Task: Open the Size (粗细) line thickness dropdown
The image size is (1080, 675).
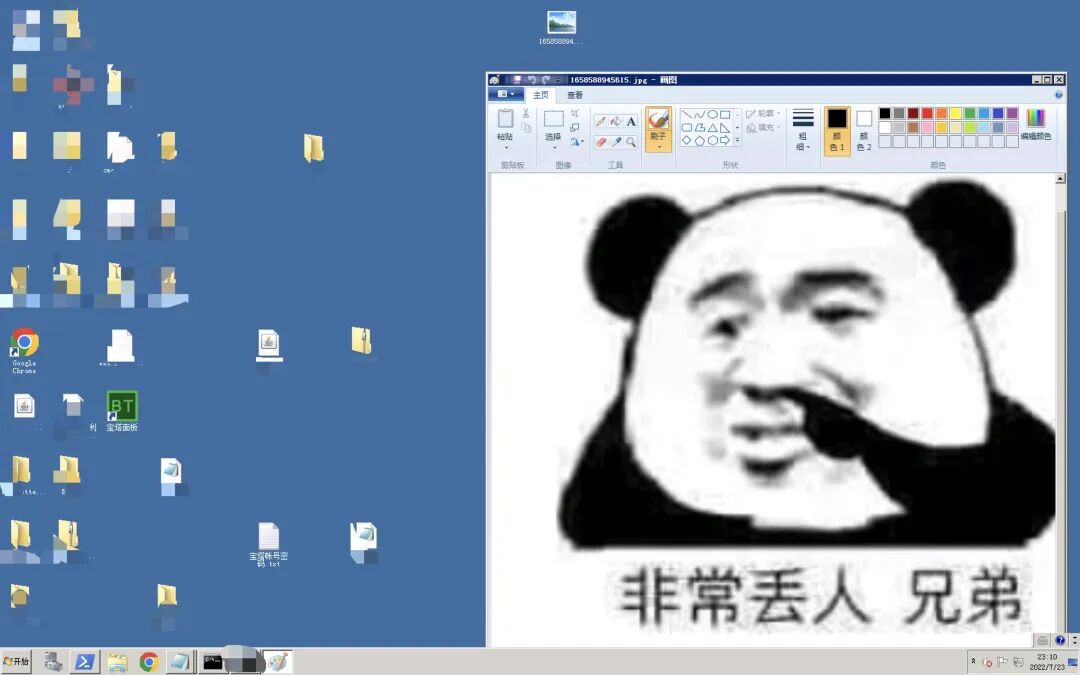Action: click(x=802, y=130)
